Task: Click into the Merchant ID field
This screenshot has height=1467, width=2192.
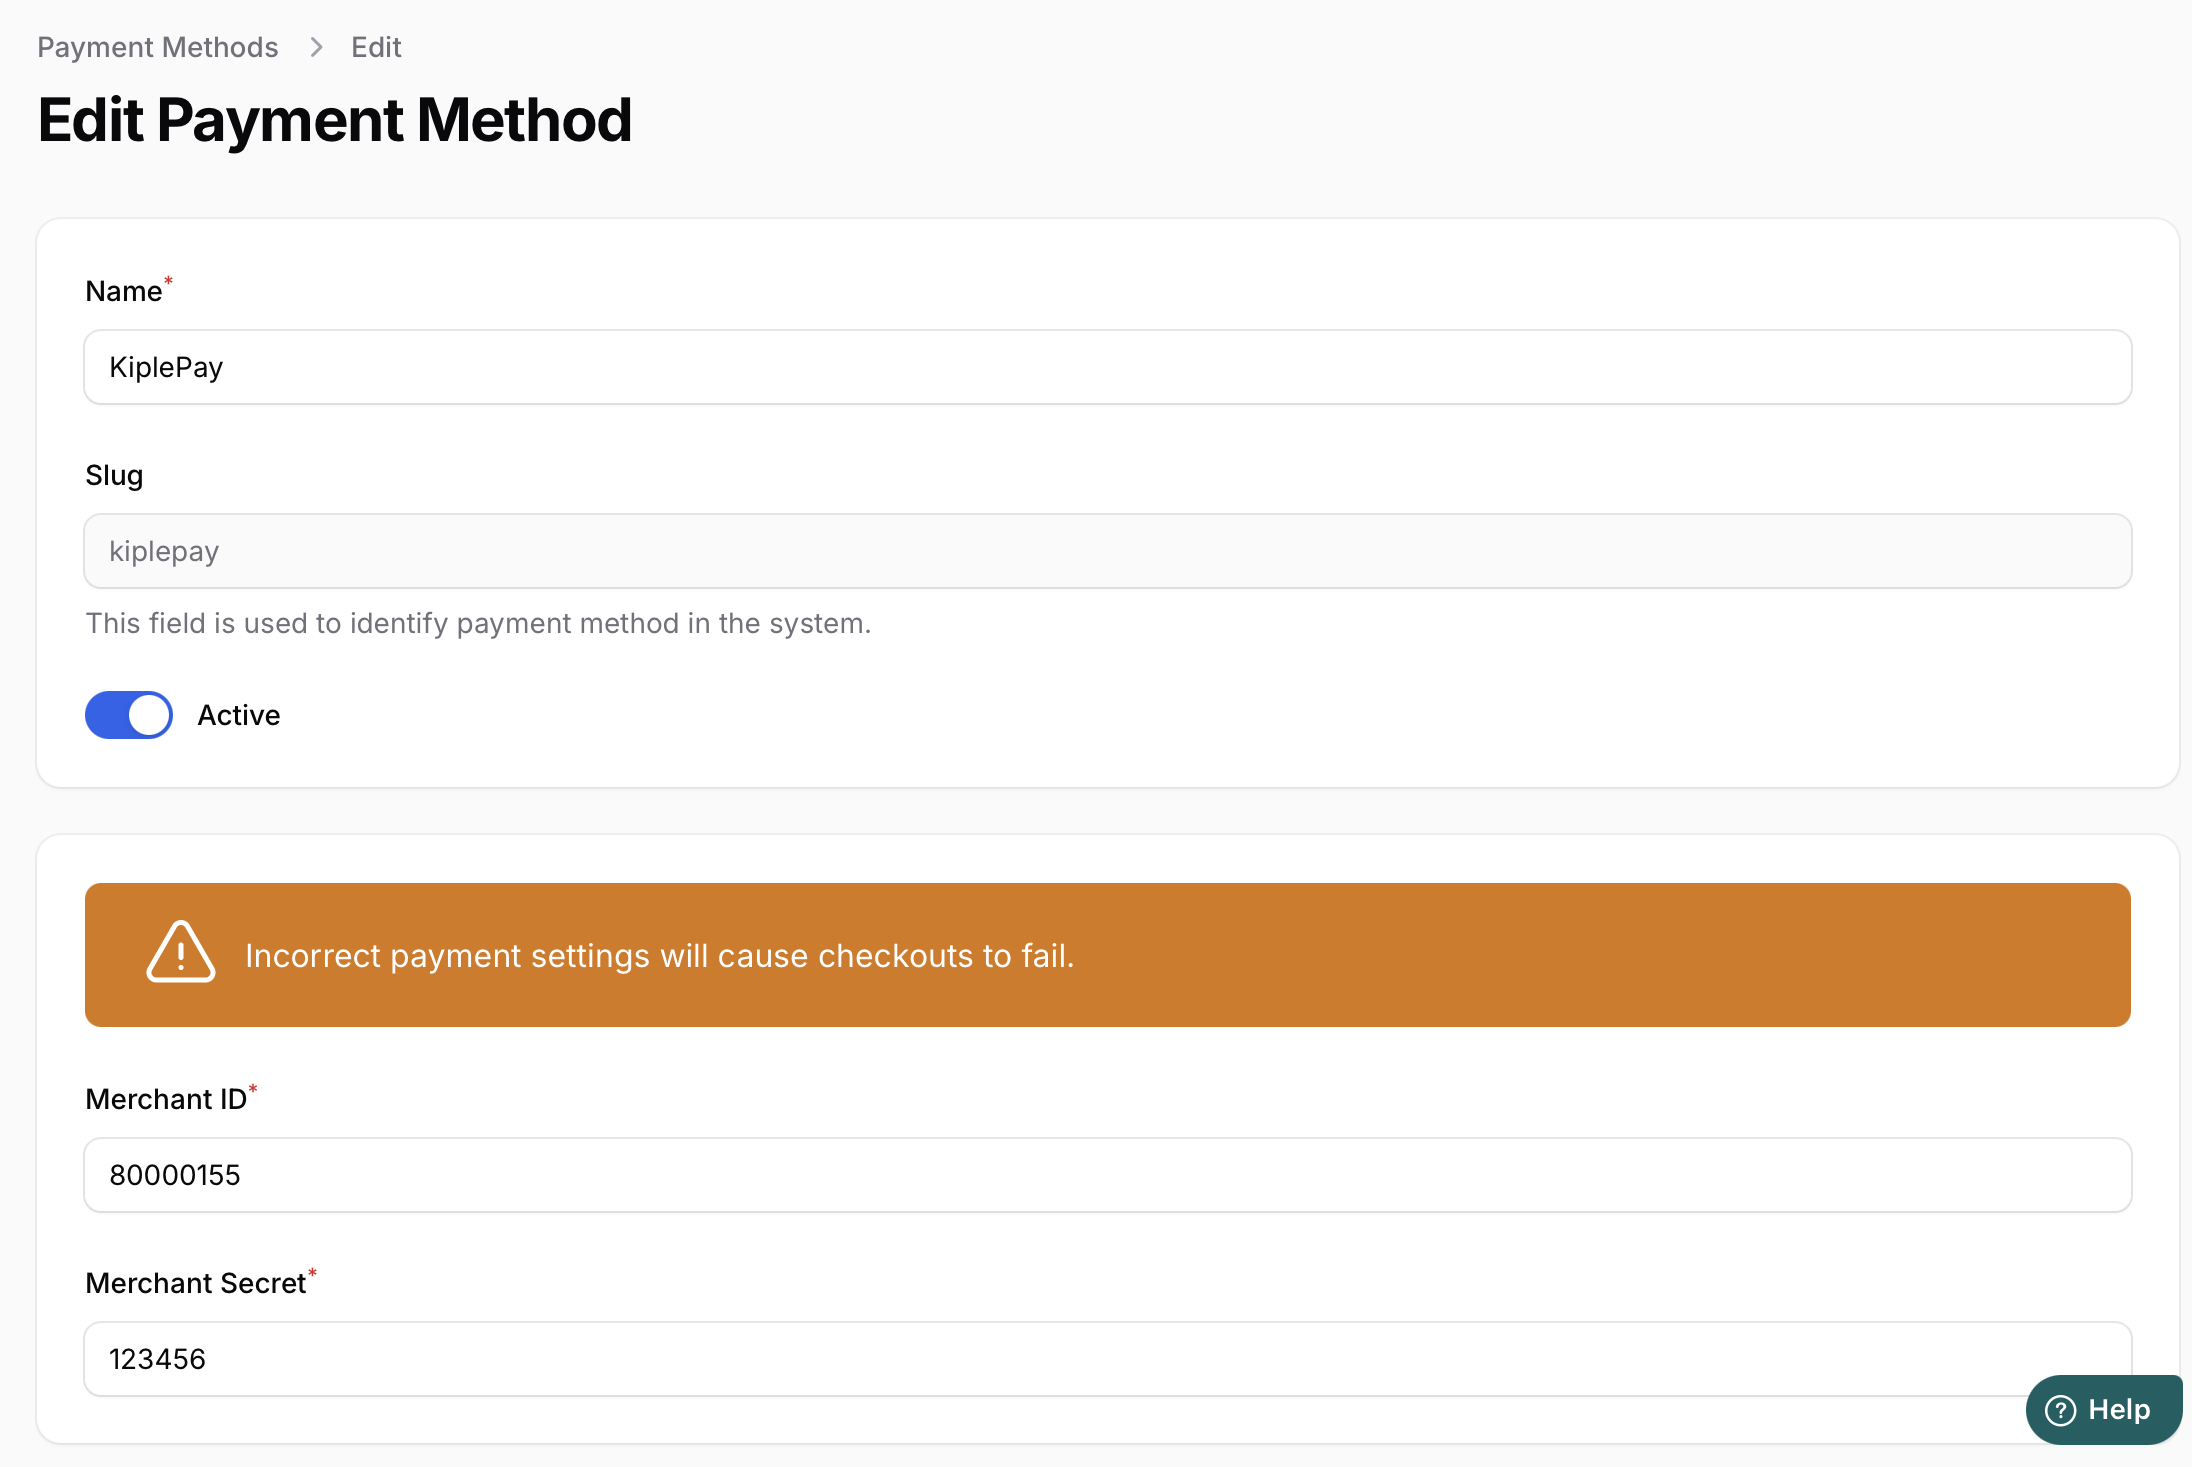Action: click(x=1107, y=1175)
